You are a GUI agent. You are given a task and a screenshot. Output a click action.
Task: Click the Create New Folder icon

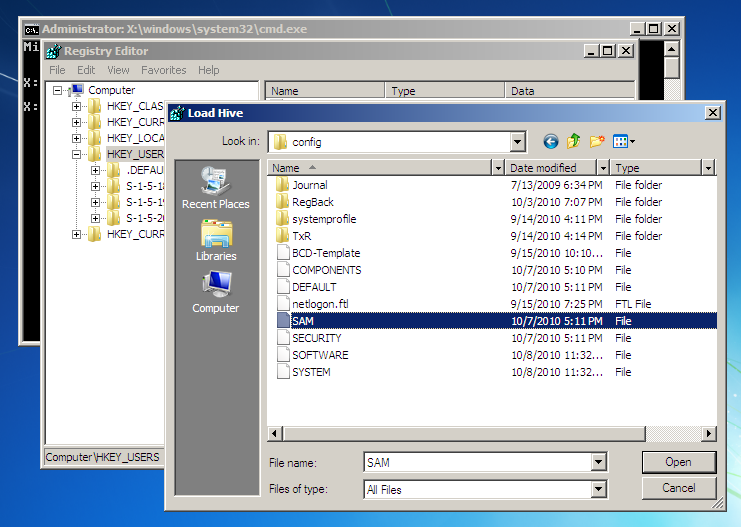[597, 142]
